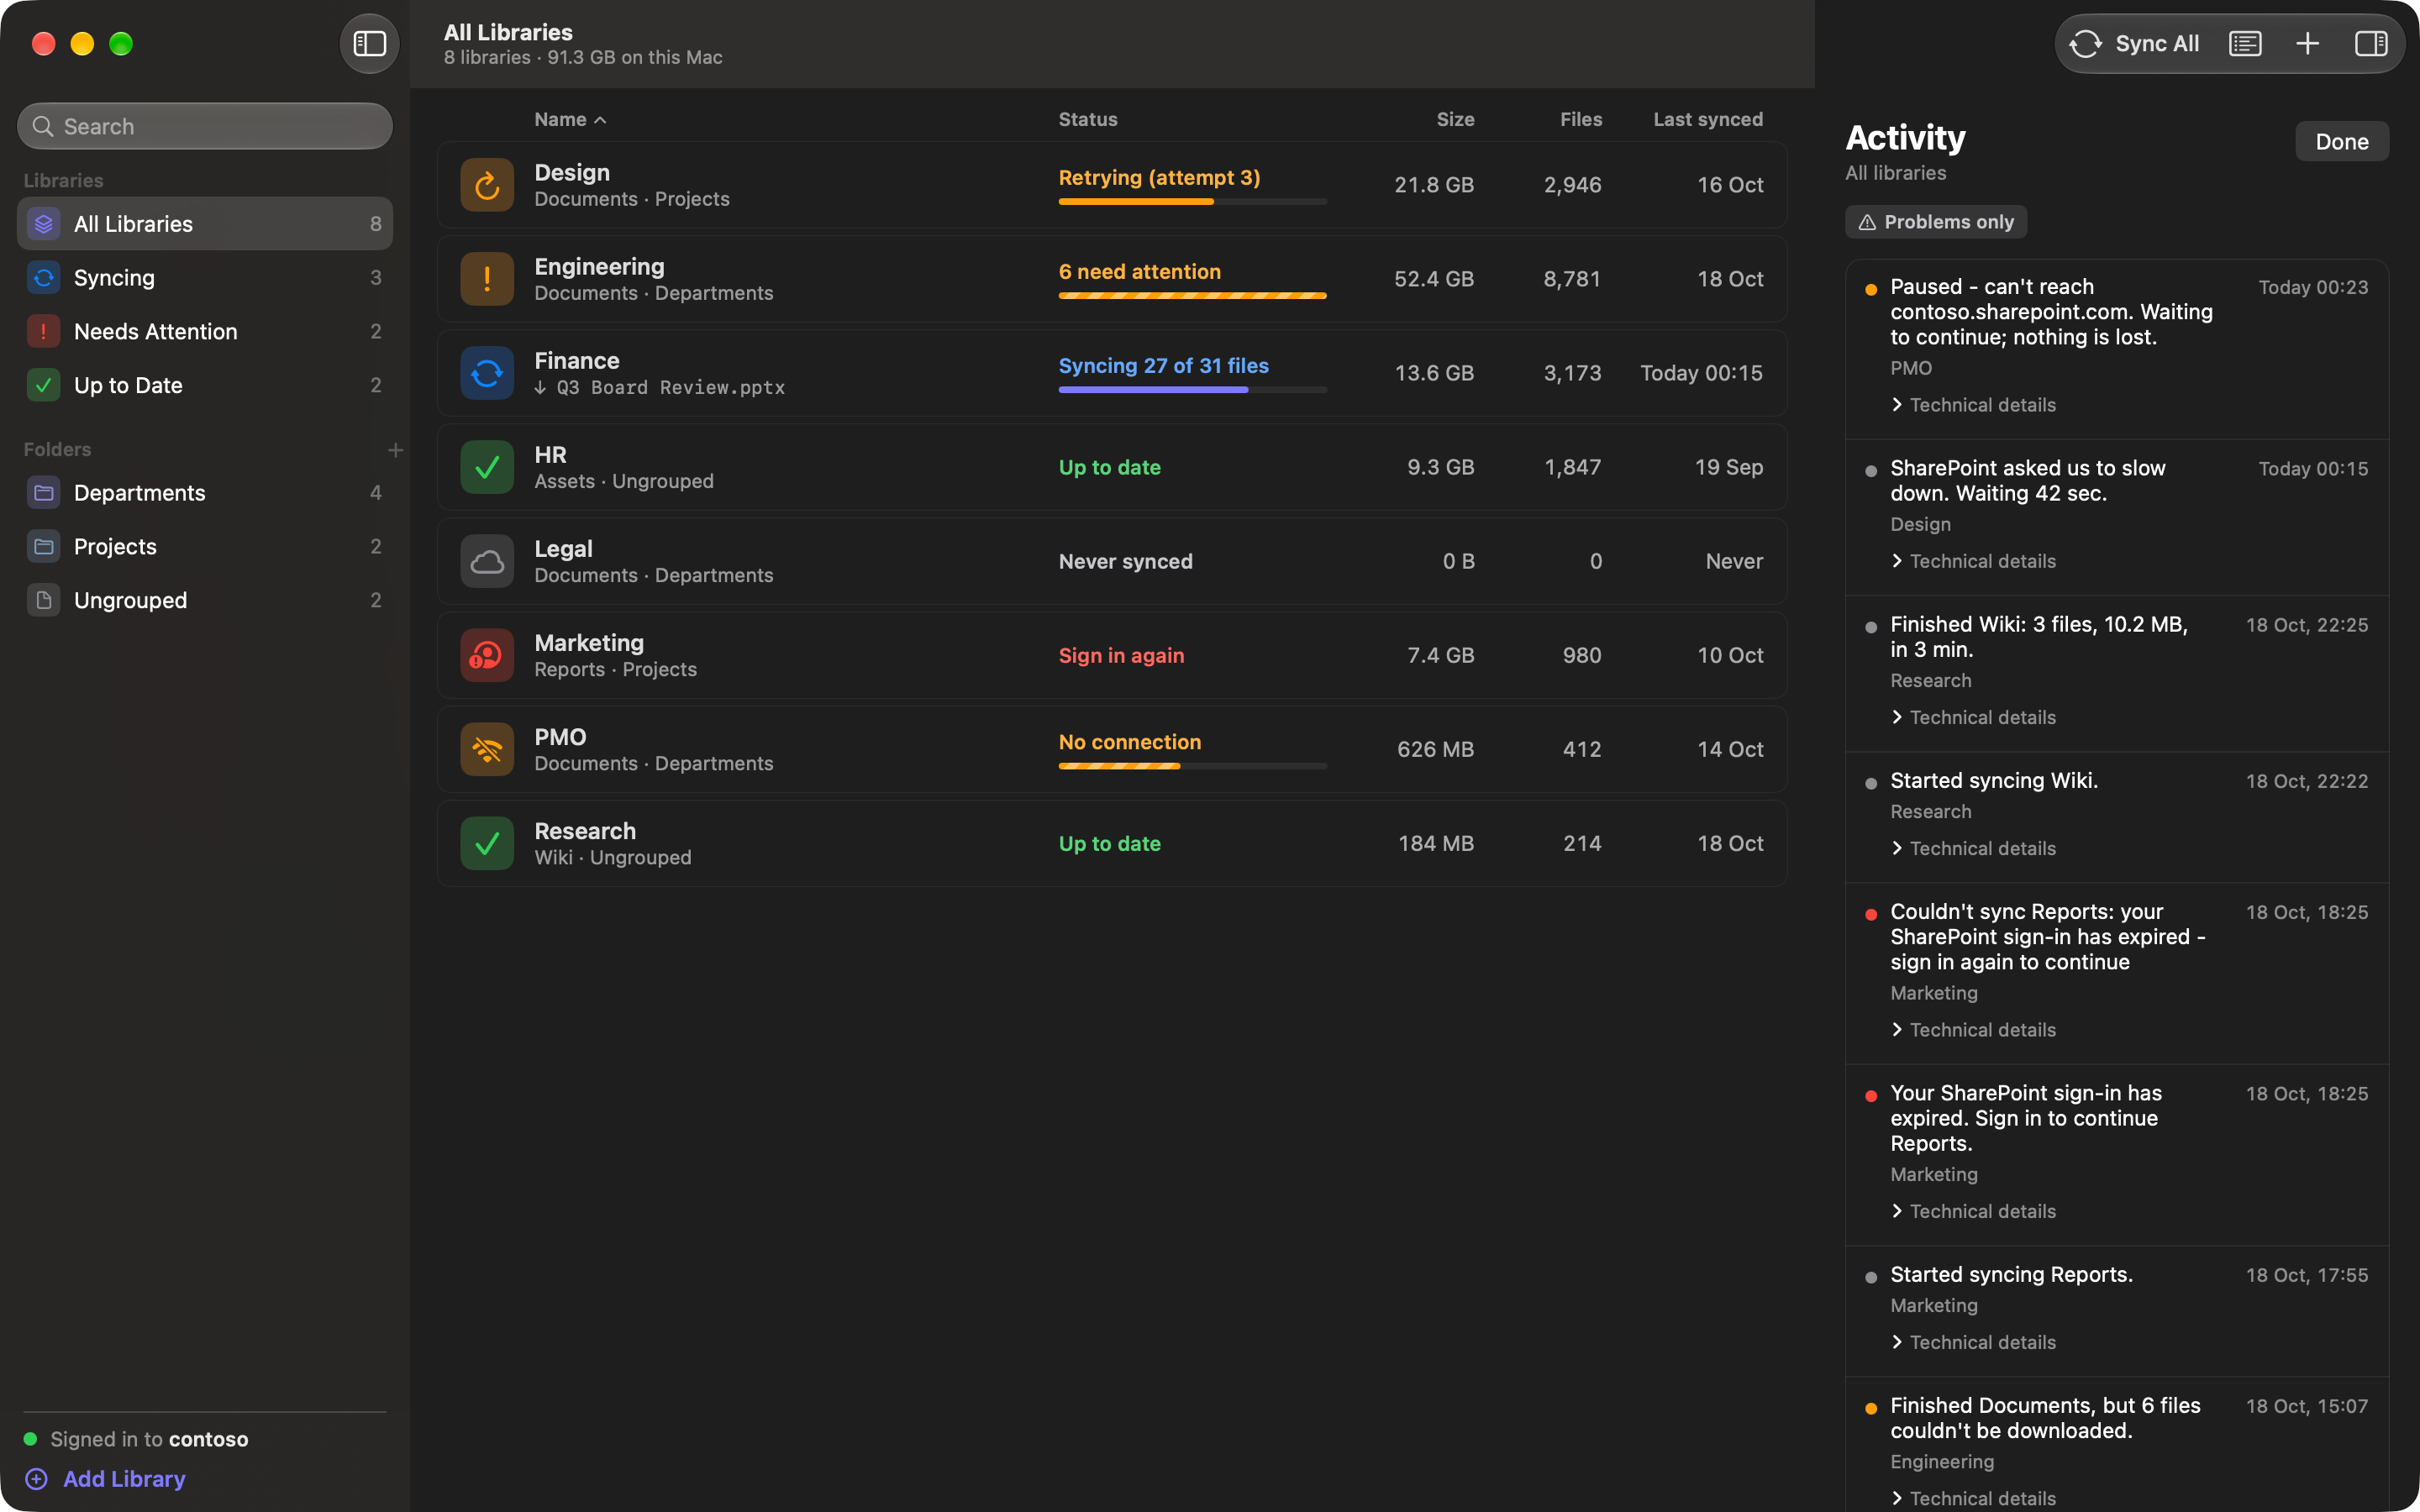Image resolution: width=2420 pixels, height=1512 pixels.
Task: Expand Technical details under sign-in has expired entry
Action: pos(1973,1211)
